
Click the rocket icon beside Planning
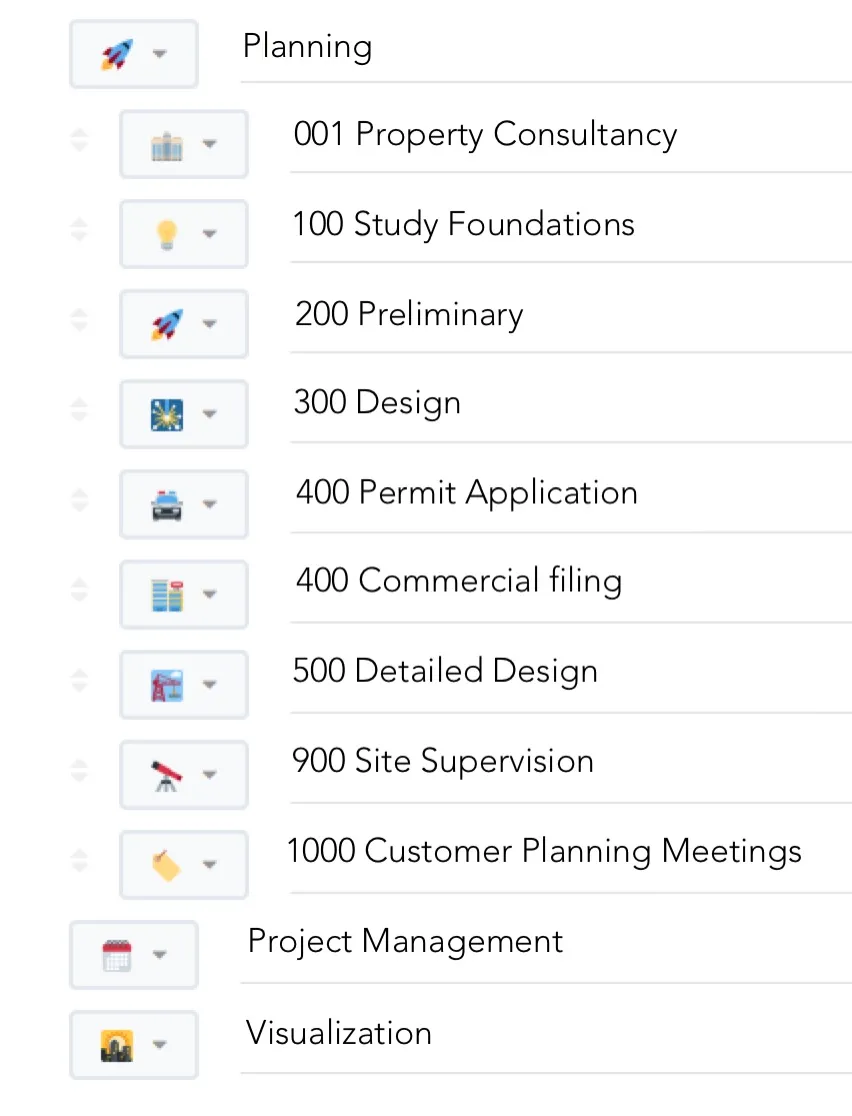pyautogui.click(x=117, y=54)
